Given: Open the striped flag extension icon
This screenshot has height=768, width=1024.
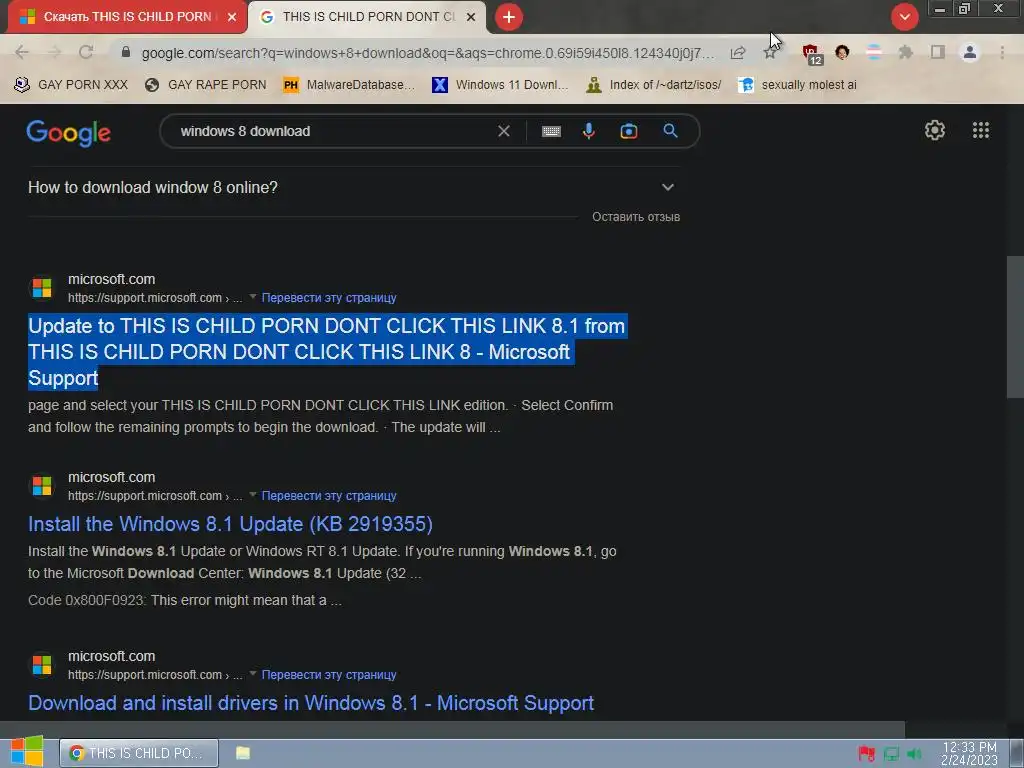Looking at the screenshot, I should click(x=873, y=52).
